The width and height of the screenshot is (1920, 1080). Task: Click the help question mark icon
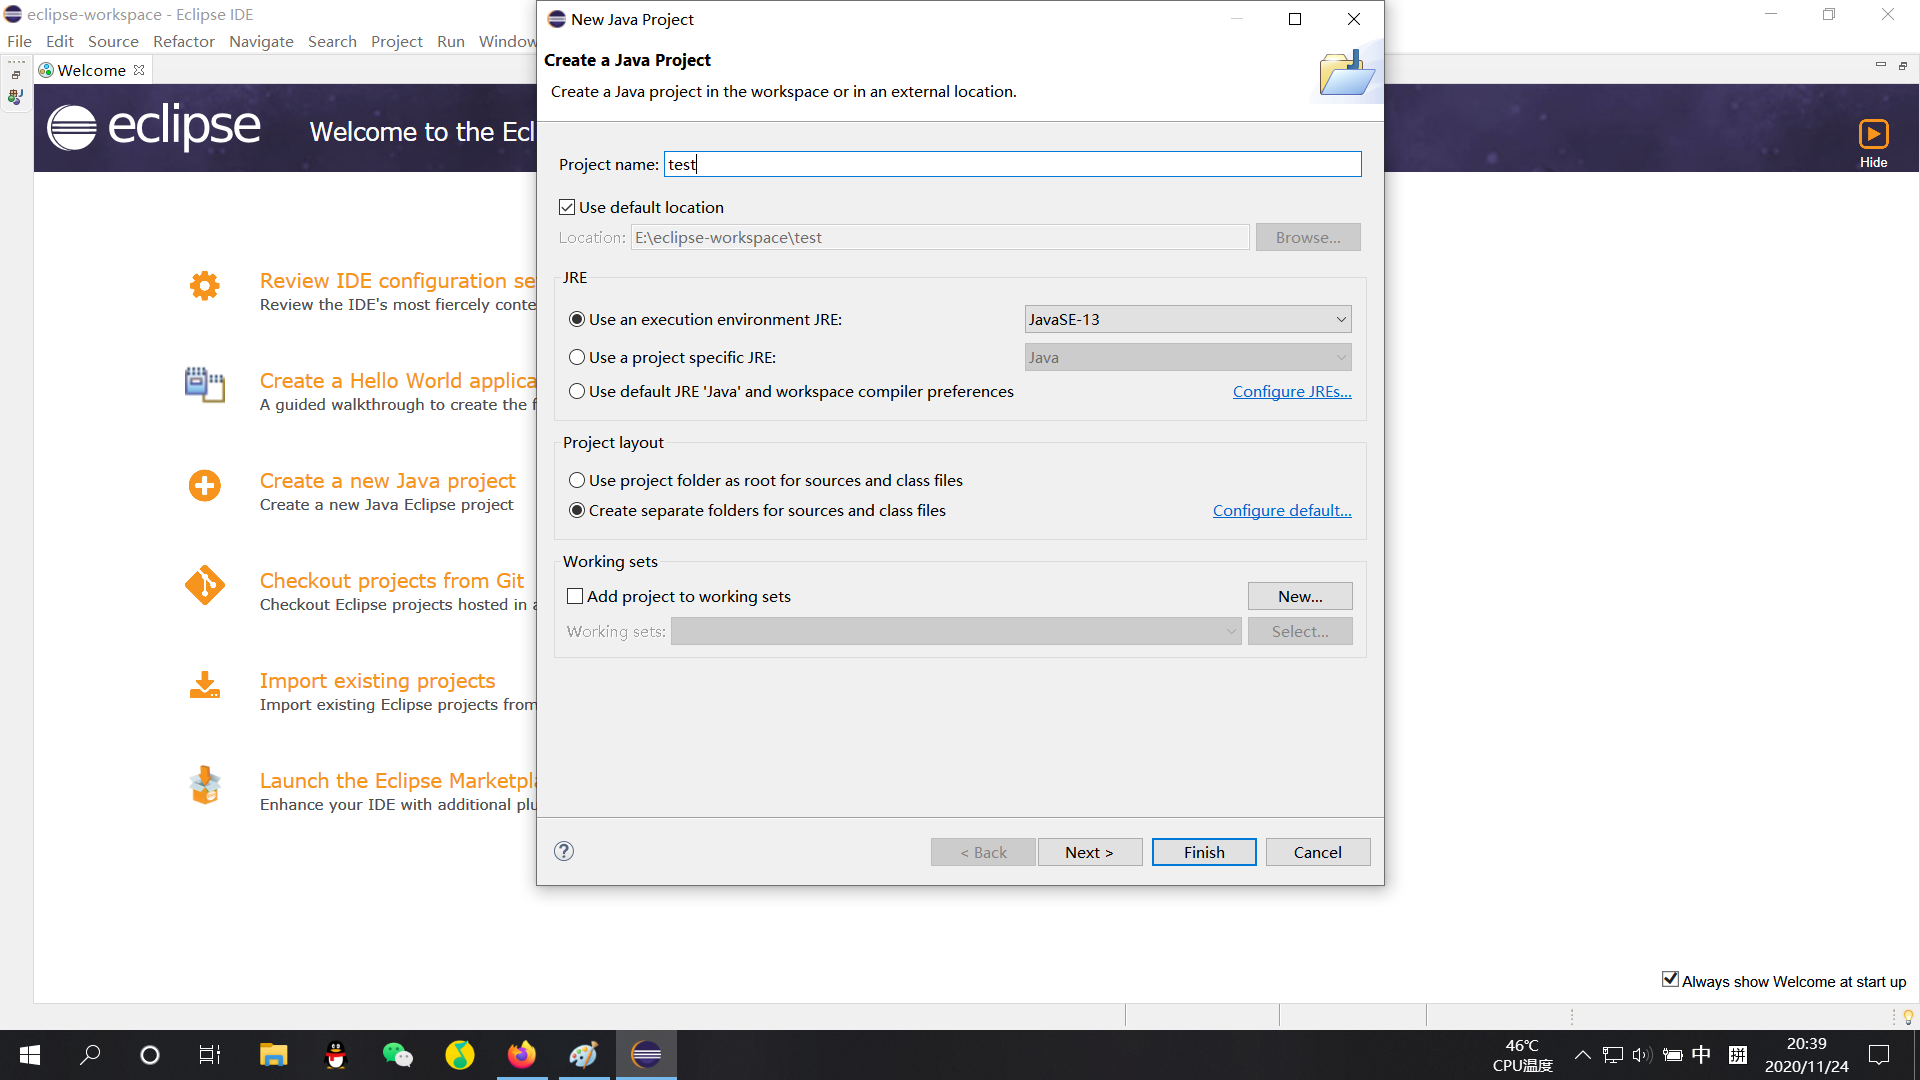[564, 851]
